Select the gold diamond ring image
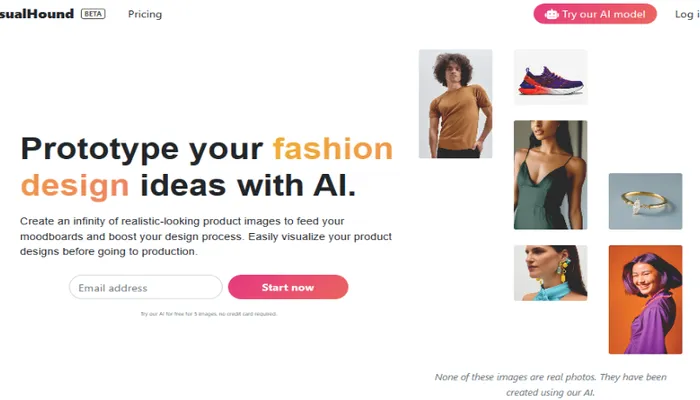Viewport: 700px width, 400px height. (645, 201)
